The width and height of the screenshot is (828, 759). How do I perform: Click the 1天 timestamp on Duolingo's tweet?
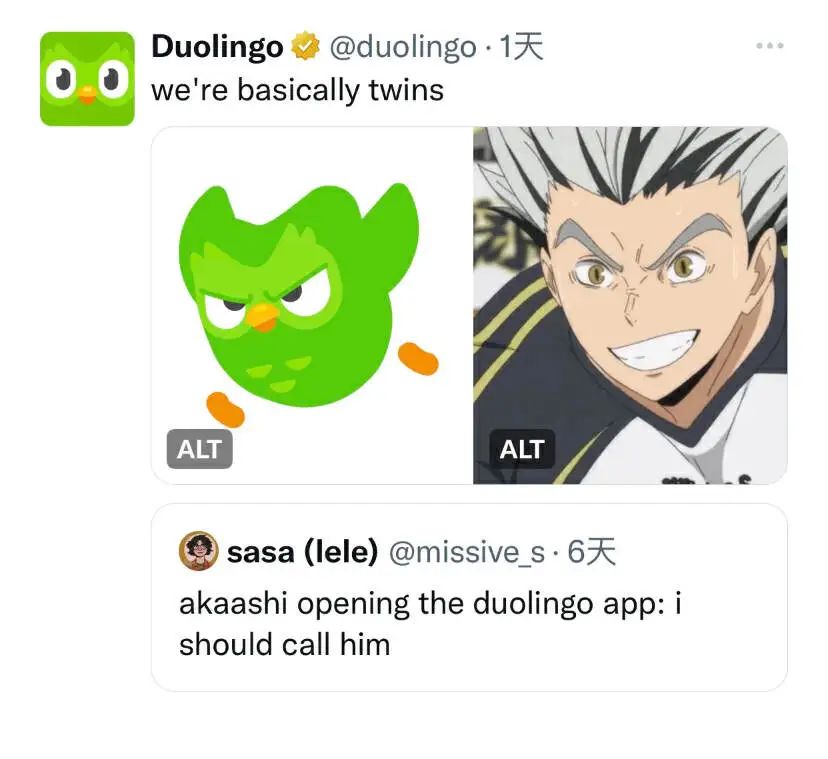pyautogui.click(x=521, y=46)
